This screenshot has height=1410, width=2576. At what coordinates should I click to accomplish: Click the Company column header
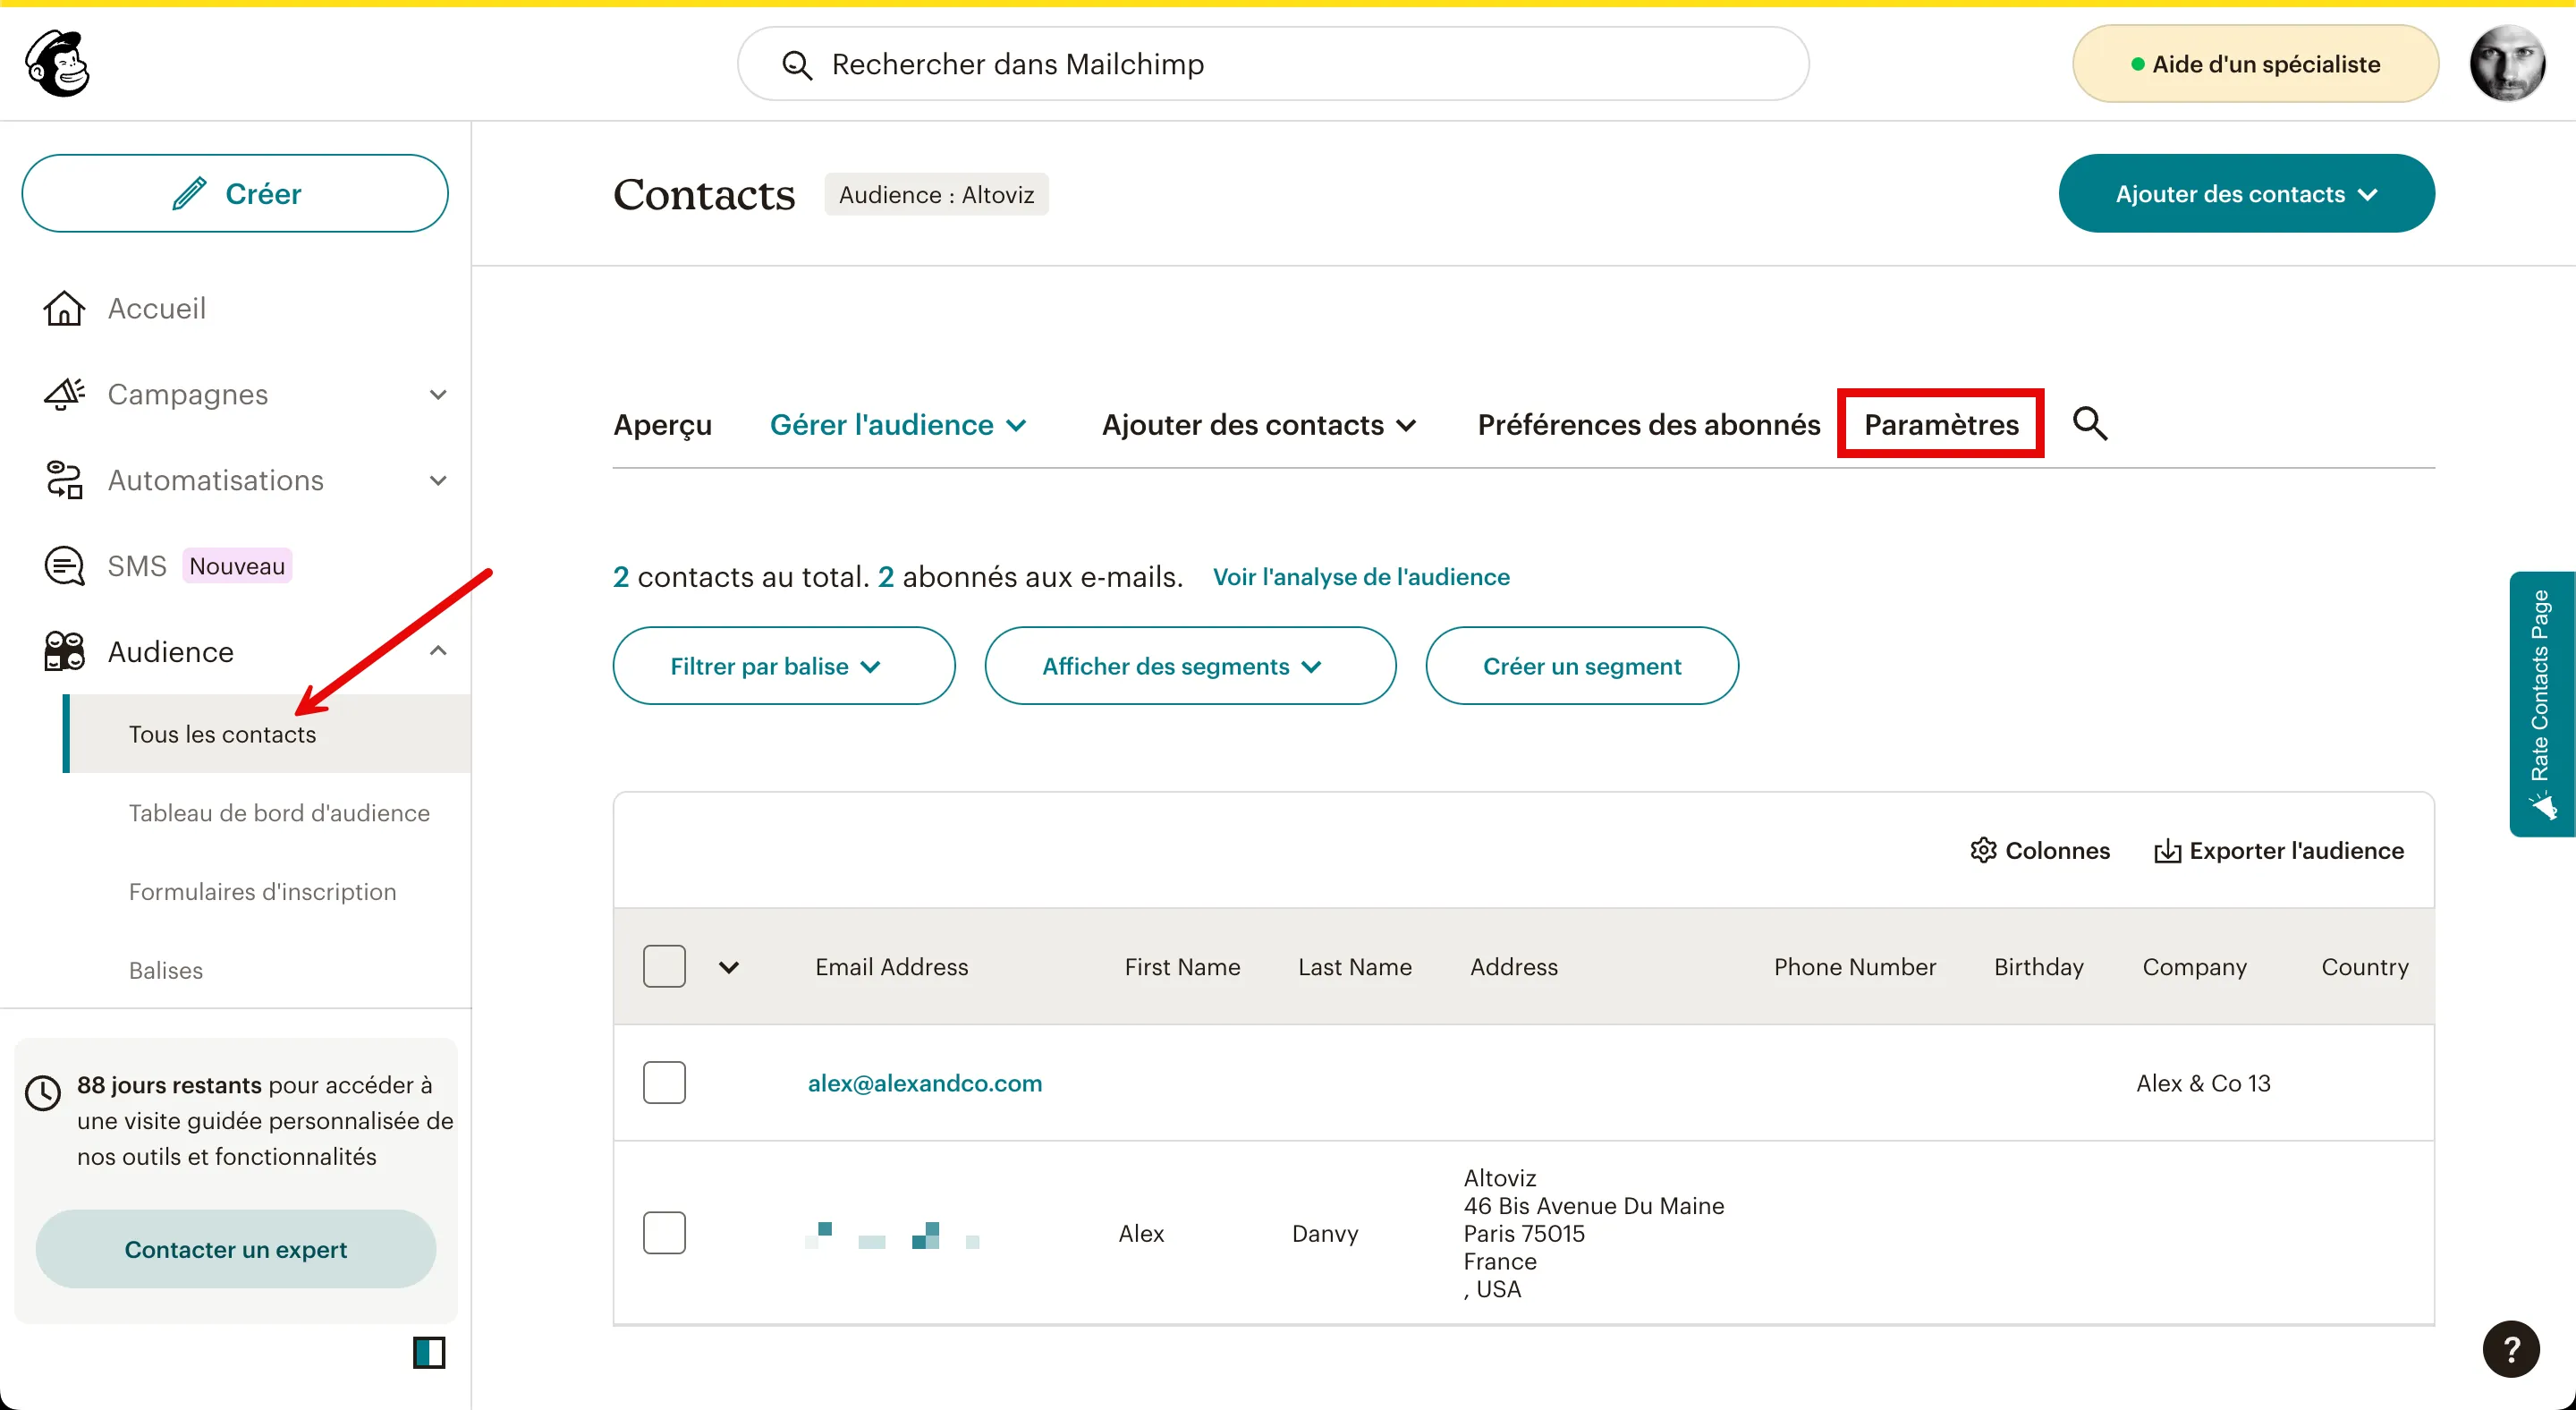point(2194,967)
